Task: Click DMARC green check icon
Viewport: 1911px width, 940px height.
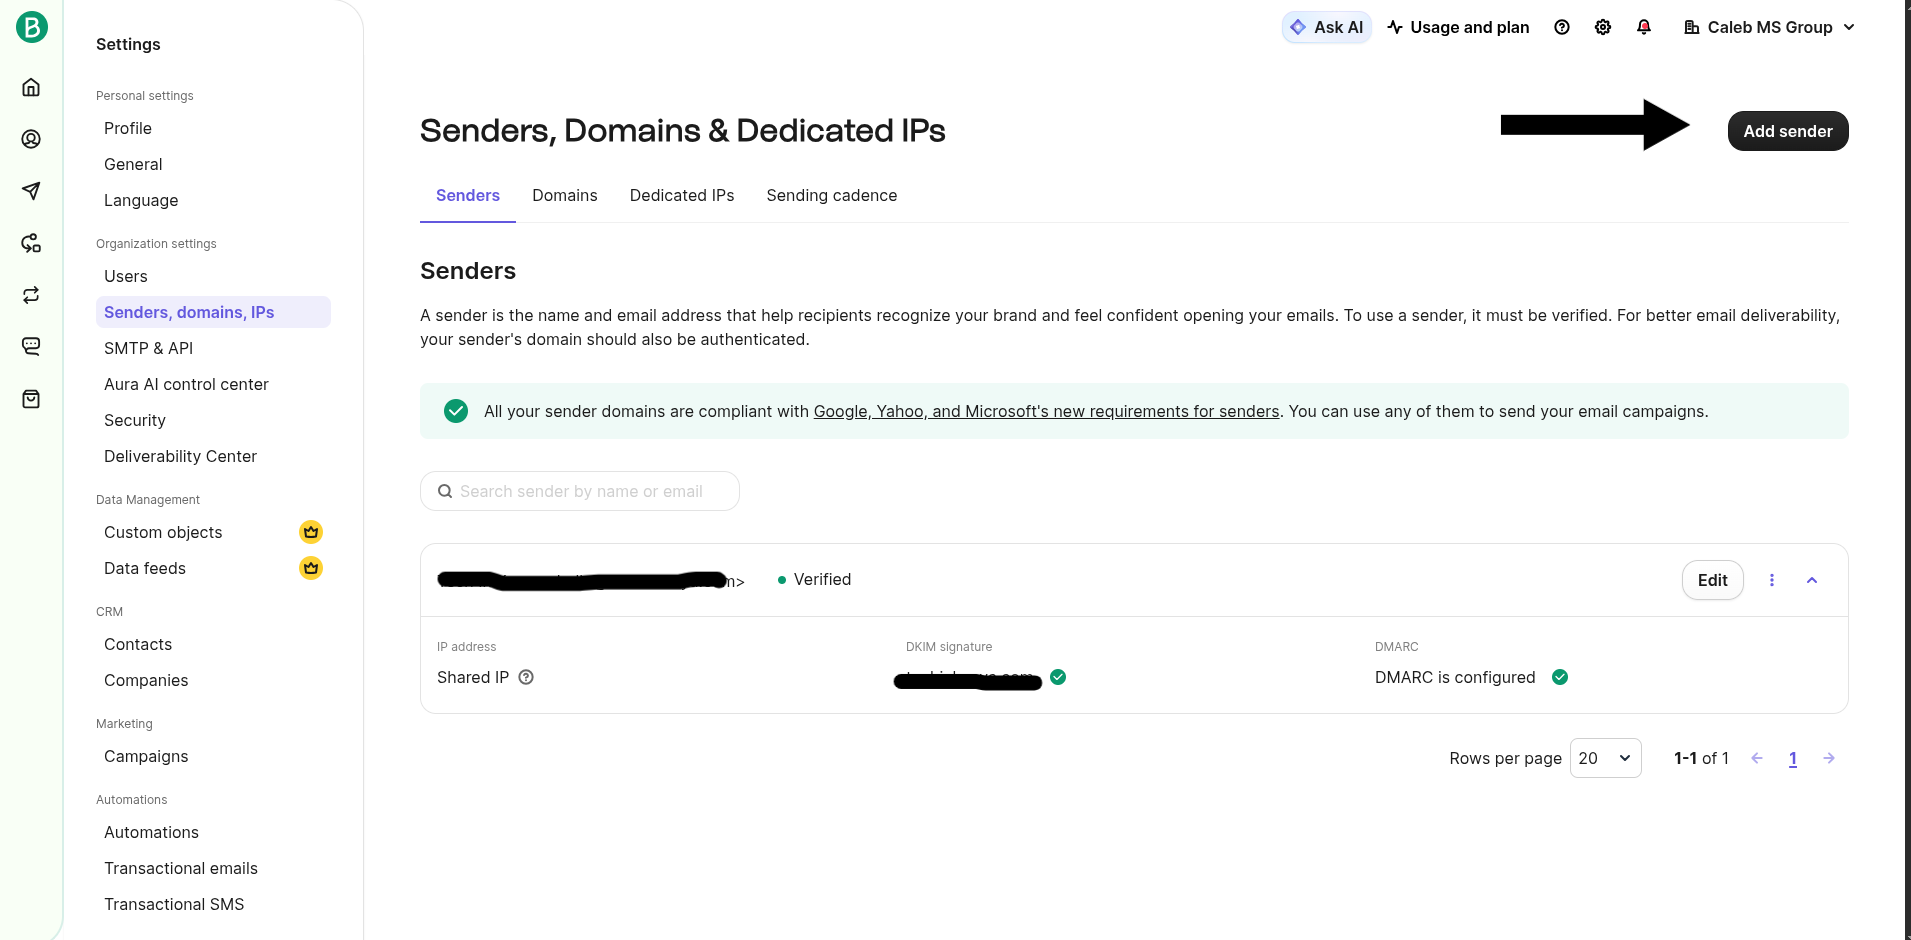Action: pos(1560,677)
